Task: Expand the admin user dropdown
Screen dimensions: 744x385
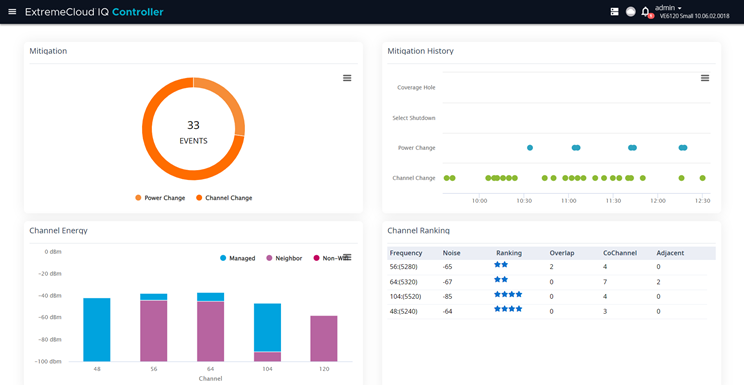Action: click(669, 8)
